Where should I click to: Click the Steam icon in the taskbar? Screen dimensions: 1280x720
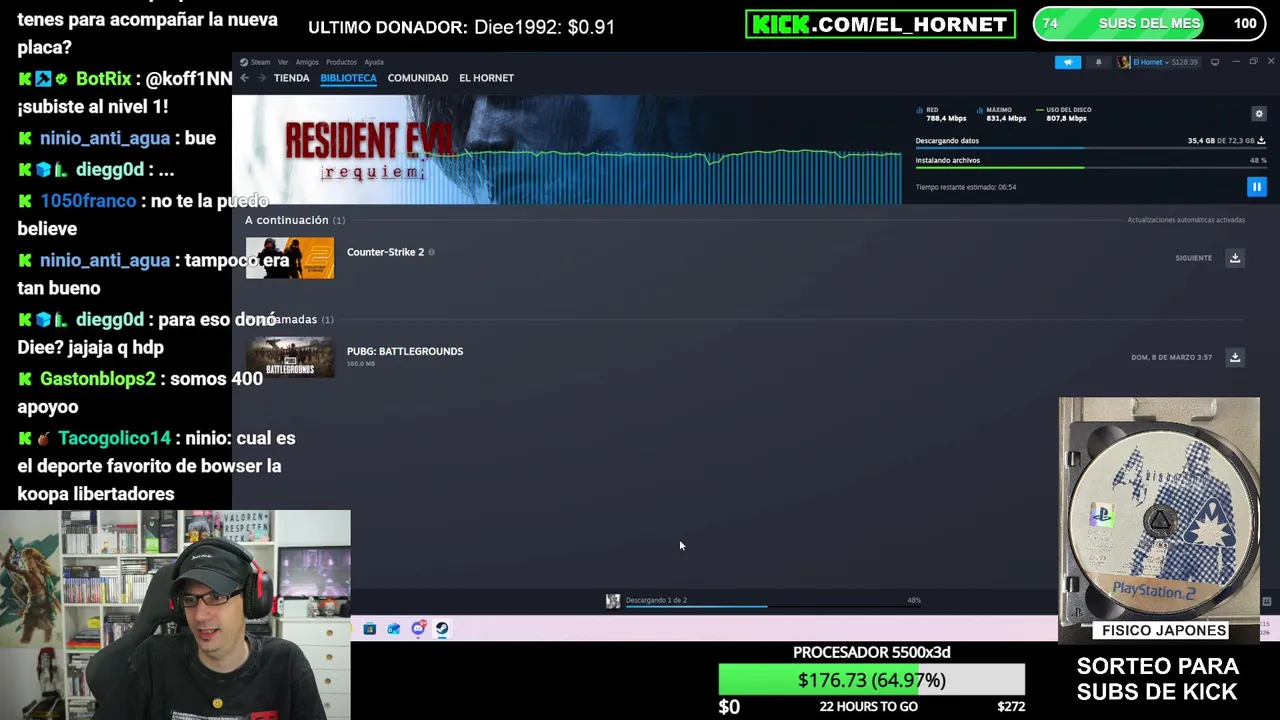[x=442, y=629]
